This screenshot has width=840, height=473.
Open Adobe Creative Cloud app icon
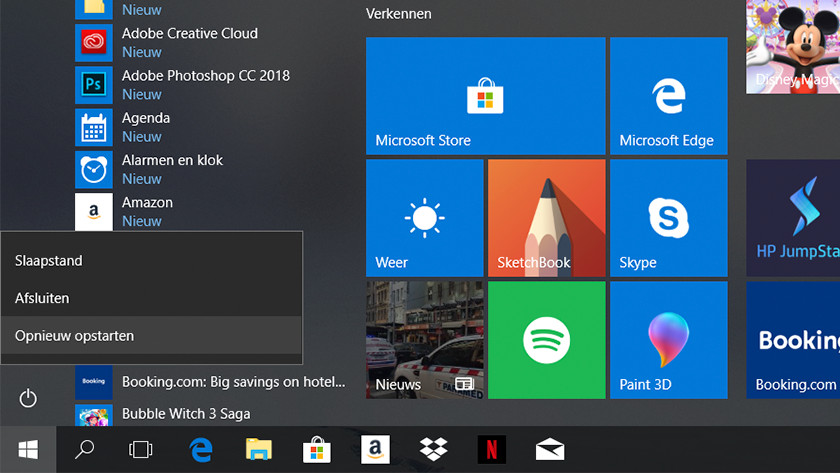(94, 42)
